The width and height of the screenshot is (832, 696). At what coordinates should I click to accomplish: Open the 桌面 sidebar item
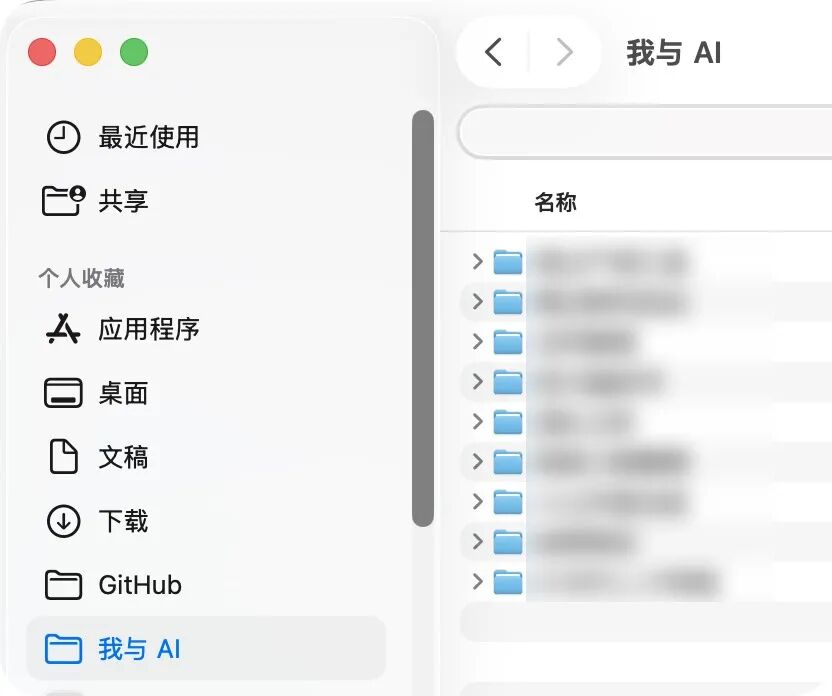pyautogui.click(x=120, y=393)
